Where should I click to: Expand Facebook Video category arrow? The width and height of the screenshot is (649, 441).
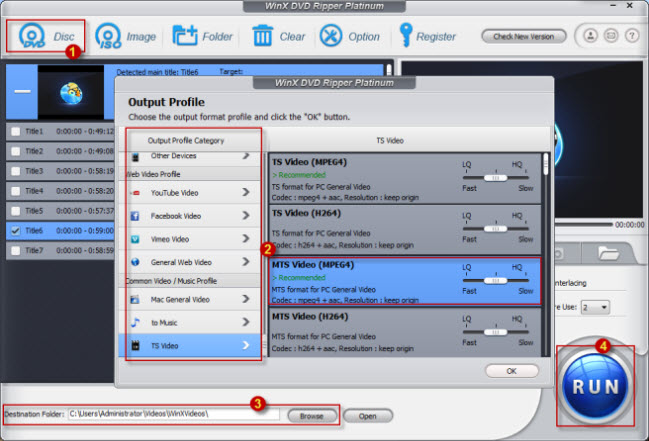246,215
